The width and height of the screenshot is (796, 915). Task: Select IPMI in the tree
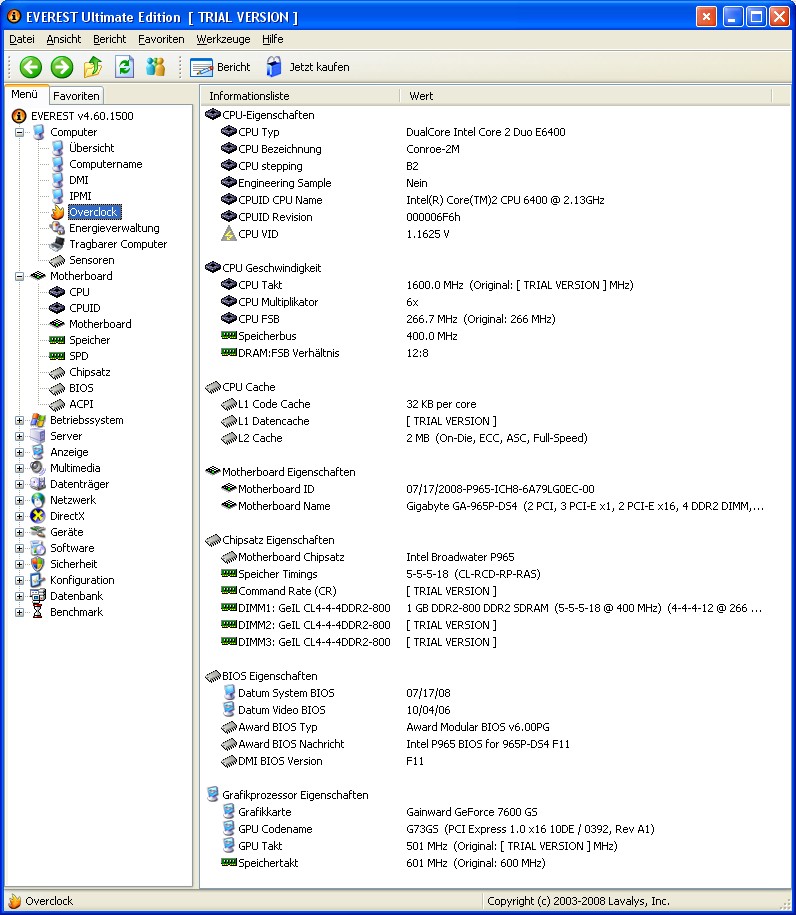[80, 196]
